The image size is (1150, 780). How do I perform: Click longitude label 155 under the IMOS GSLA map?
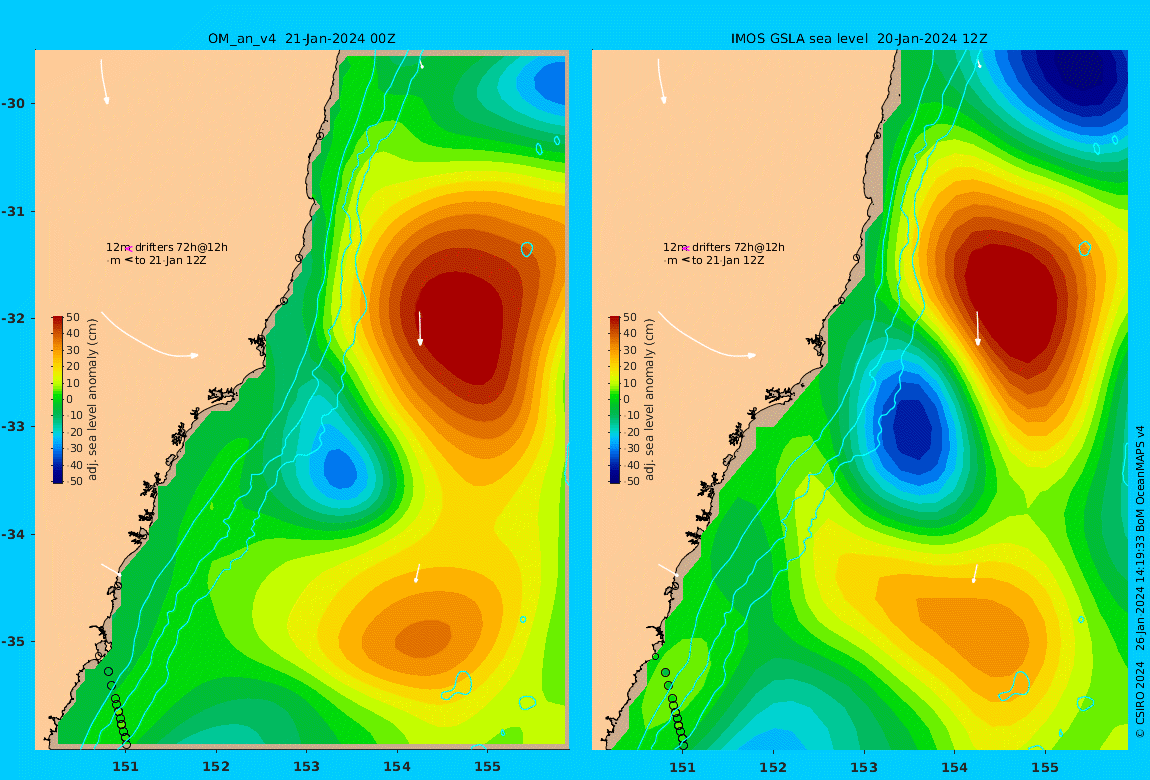(x=1044, y=767)
